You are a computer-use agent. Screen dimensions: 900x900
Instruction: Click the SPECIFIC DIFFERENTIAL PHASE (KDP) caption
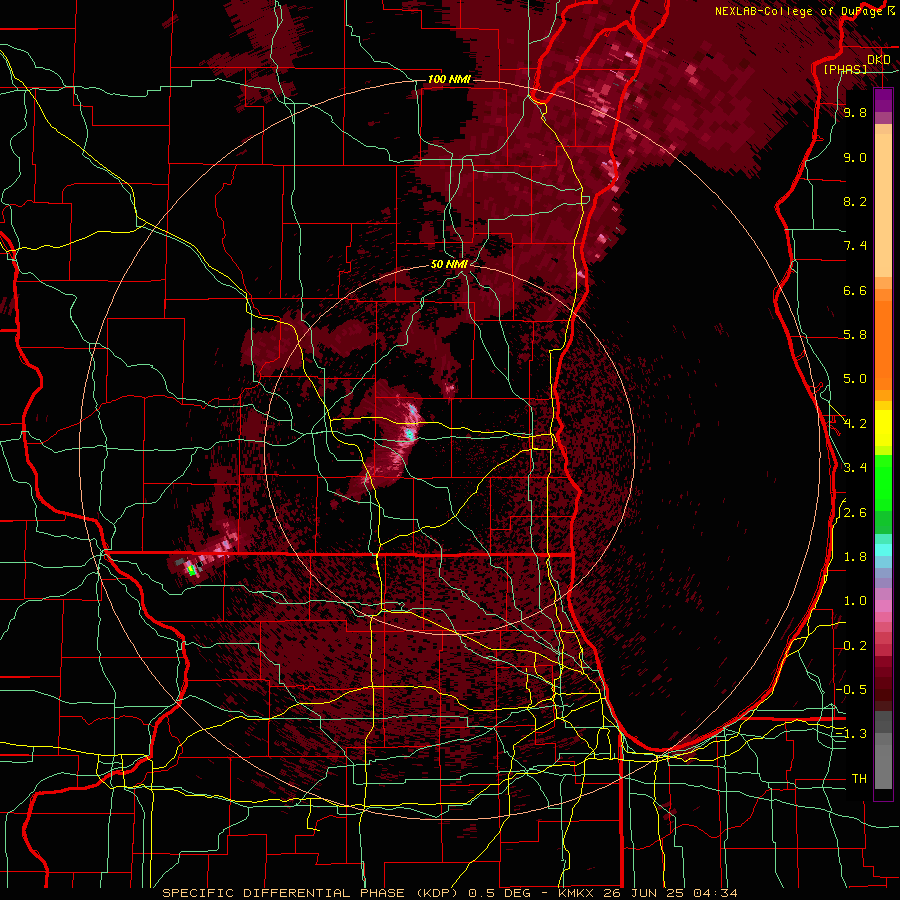coord(312,893)
